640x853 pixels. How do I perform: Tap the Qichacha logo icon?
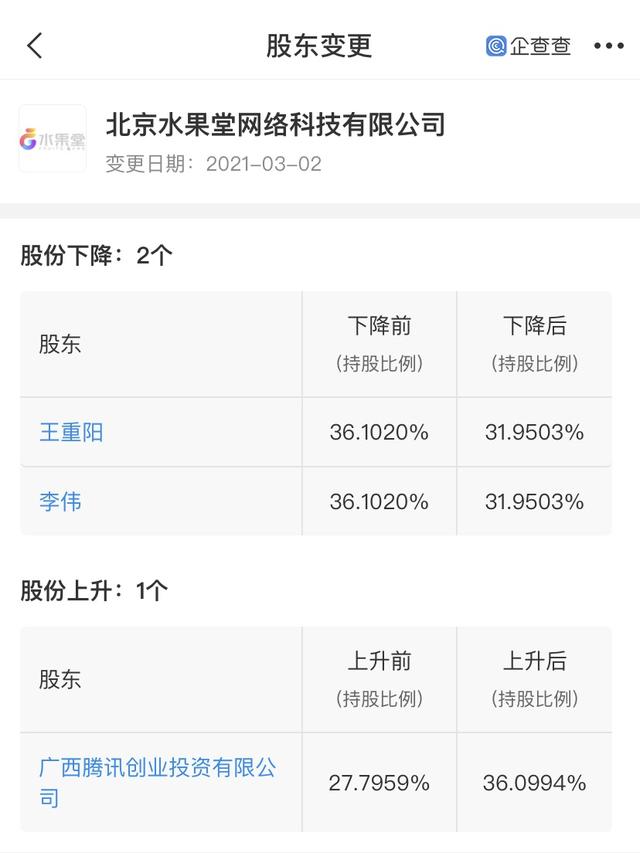[528, 46]
